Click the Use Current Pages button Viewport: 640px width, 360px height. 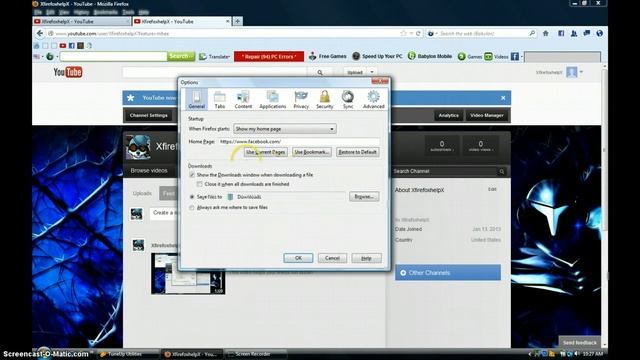[x=266, y=152]
